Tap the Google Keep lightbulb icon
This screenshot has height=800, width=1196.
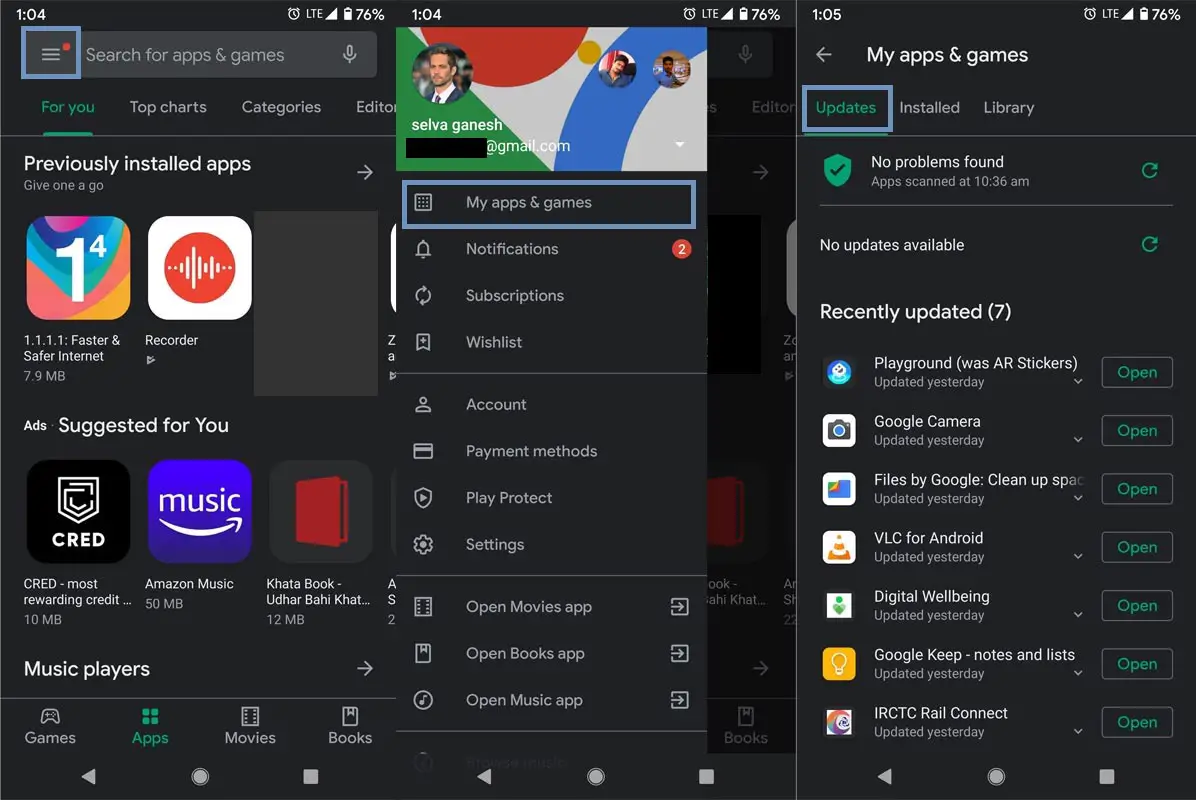pyautogui.click(x=839, y=664)
